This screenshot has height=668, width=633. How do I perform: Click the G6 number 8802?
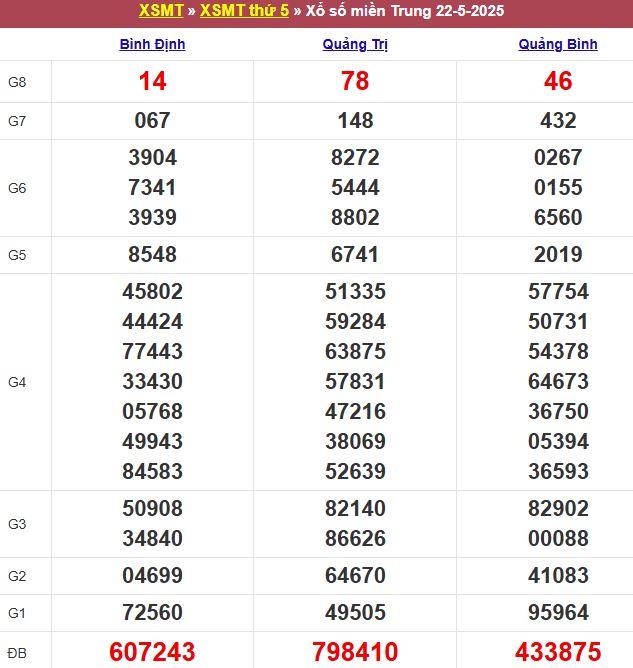355,217
